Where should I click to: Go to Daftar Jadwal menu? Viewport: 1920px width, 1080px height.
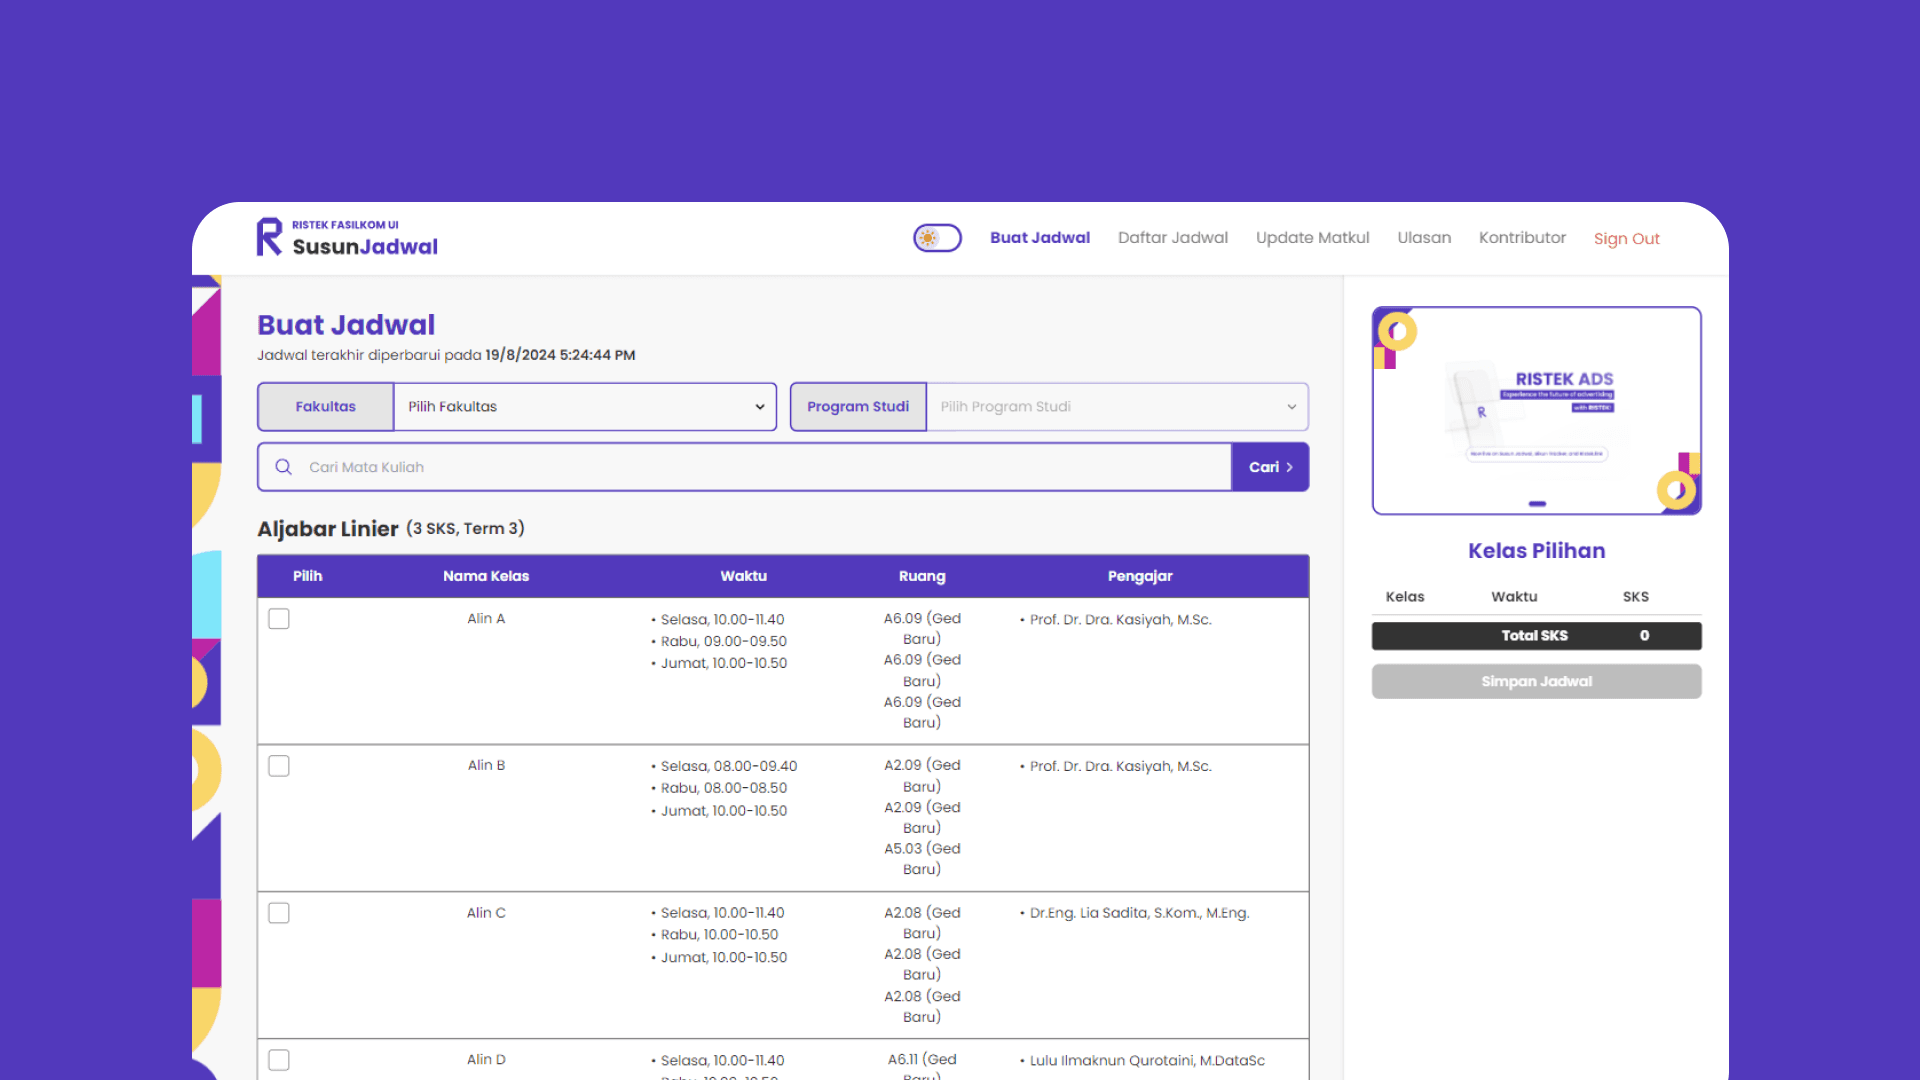1172,238
